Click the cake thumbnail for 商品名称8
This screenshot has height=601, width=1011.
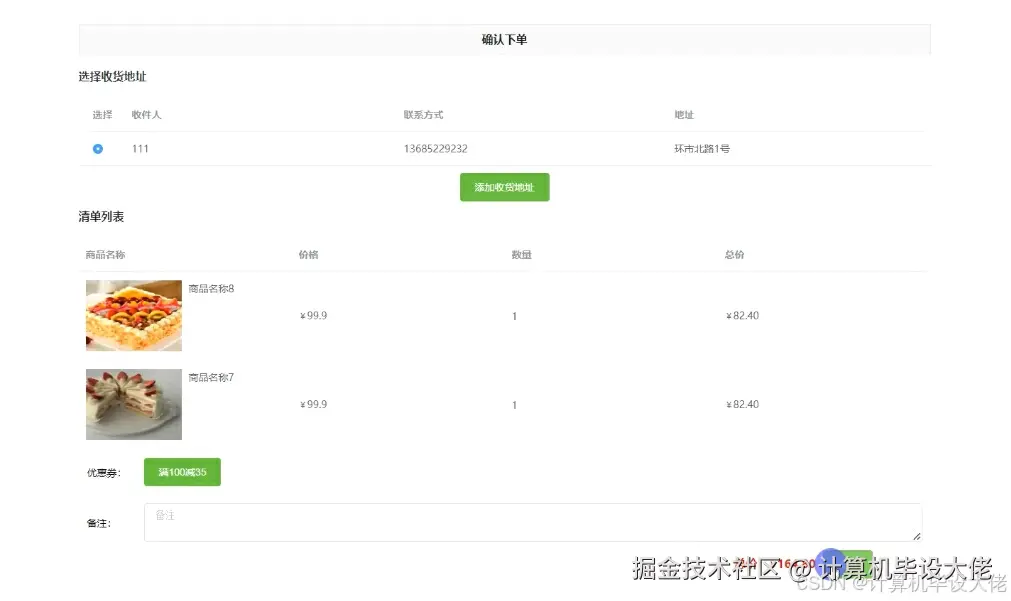point(133,315)
